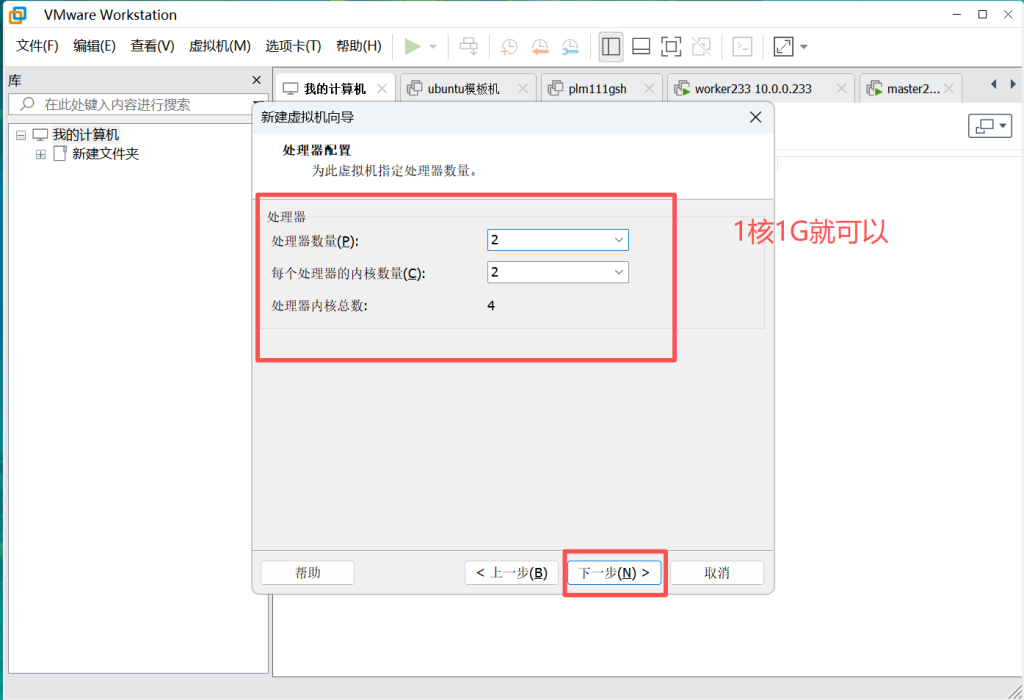This screenshot has height=700, width=1024.
Task: Open the processor count dropdown
Action: pyautogui.click(x=619, y=240)
